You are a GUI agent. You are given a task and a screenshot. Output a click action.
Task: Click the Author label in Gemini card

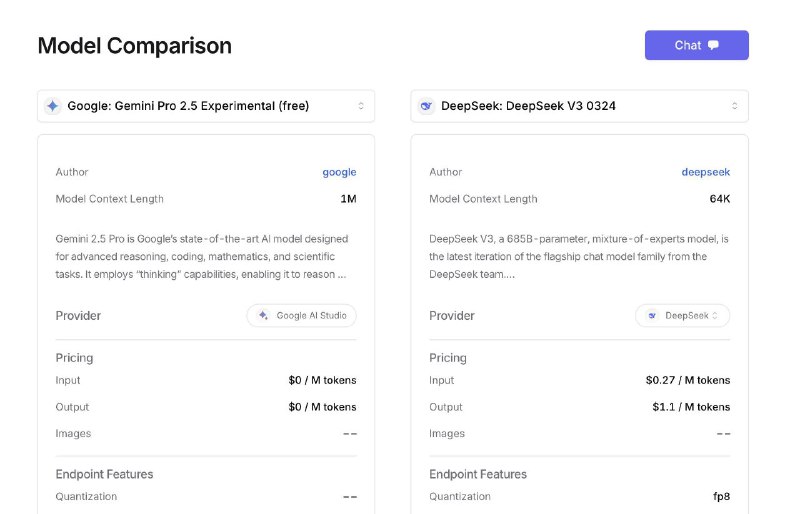(72, 172)
